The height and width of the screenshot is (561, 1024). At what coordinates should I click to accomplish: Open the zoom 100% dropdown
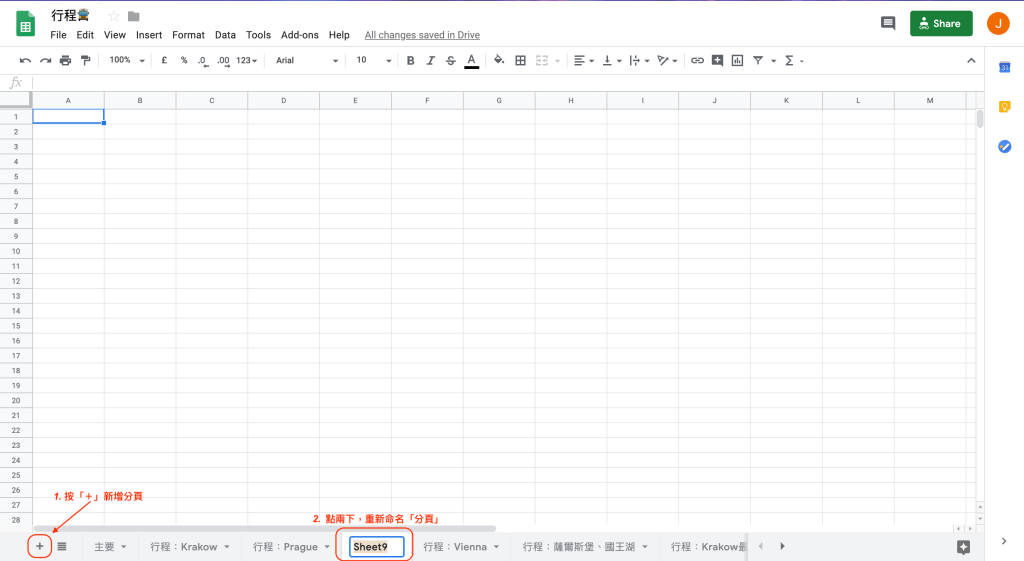click(x=126, y=61)
